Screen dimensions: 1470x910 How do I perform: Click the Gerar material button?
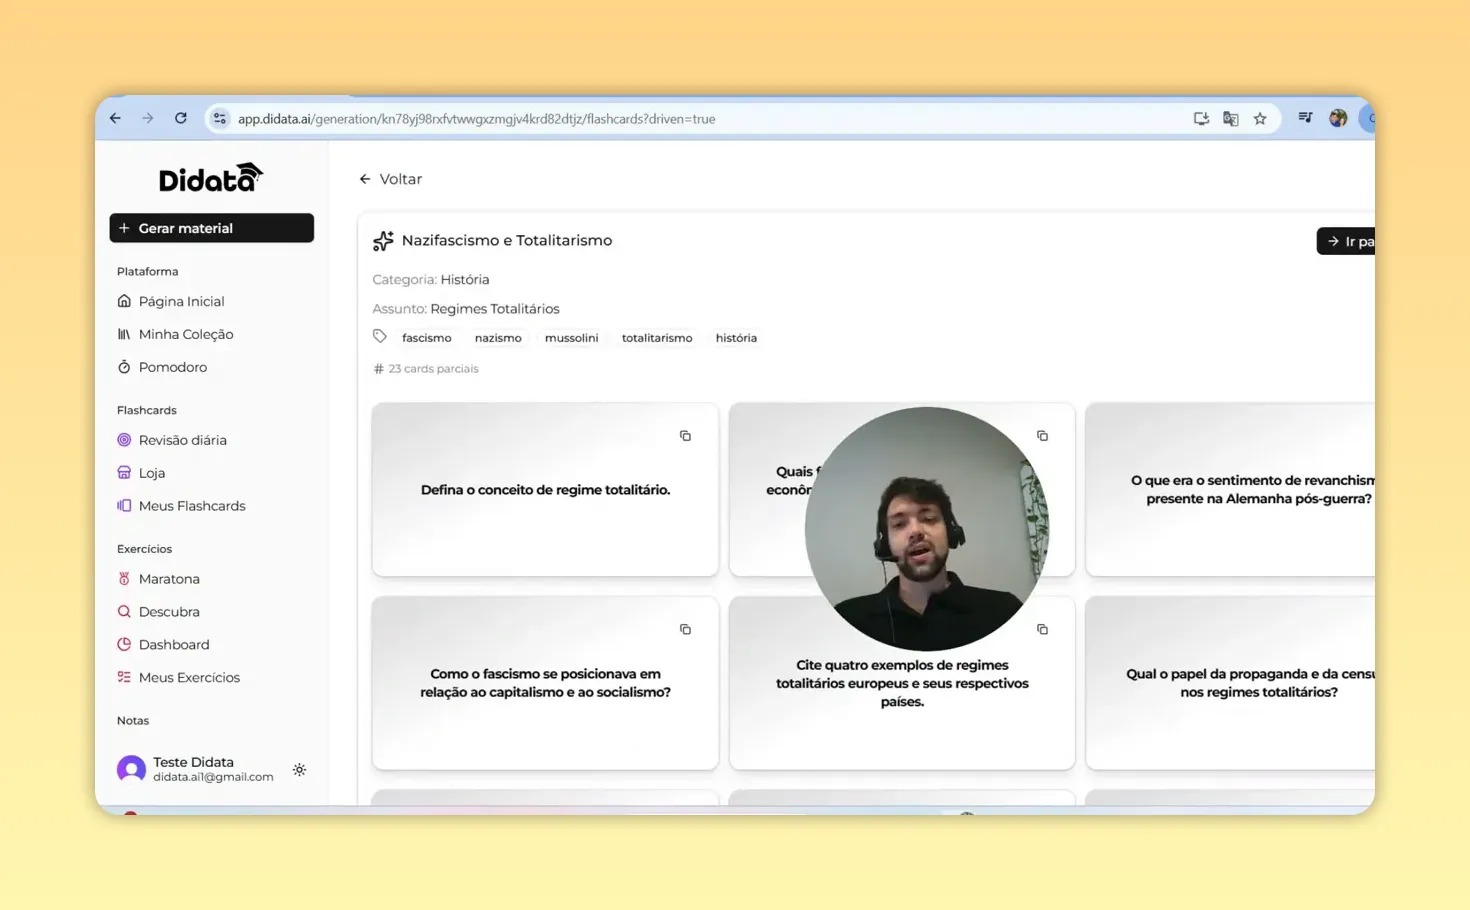tap(211, 228)
